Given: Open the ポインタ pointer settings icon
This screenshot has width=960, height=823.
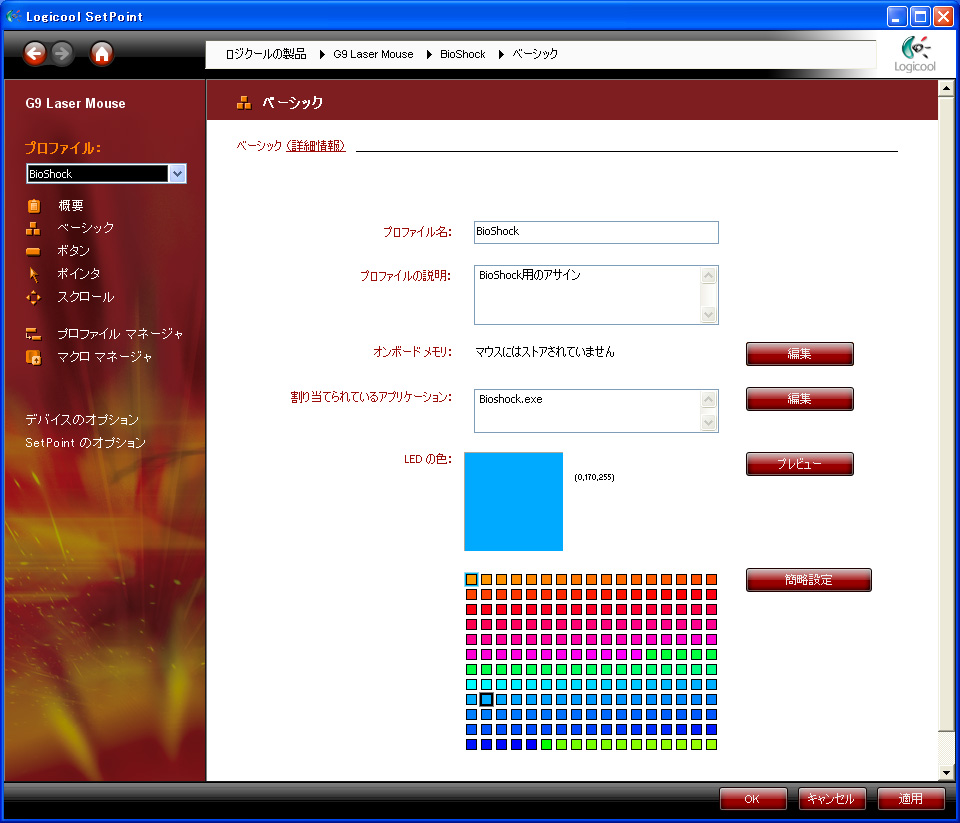Looking at the screenshot, I should (34, 274).
